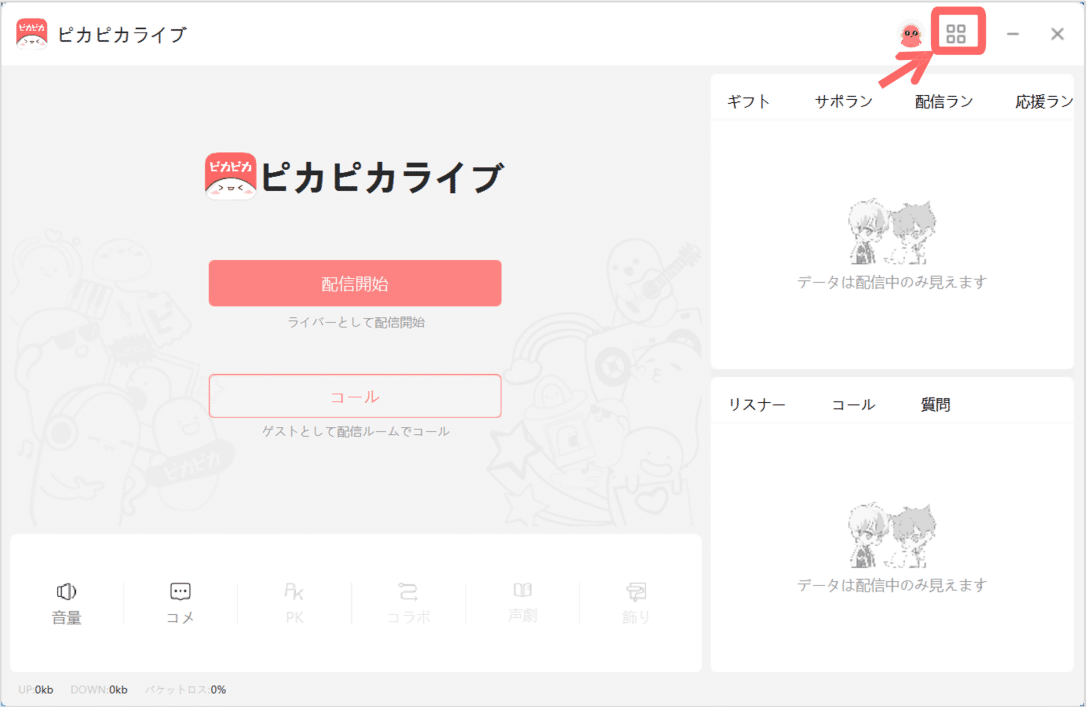
Task: Select the 質問 tab
Action: [x=935, y=405]
